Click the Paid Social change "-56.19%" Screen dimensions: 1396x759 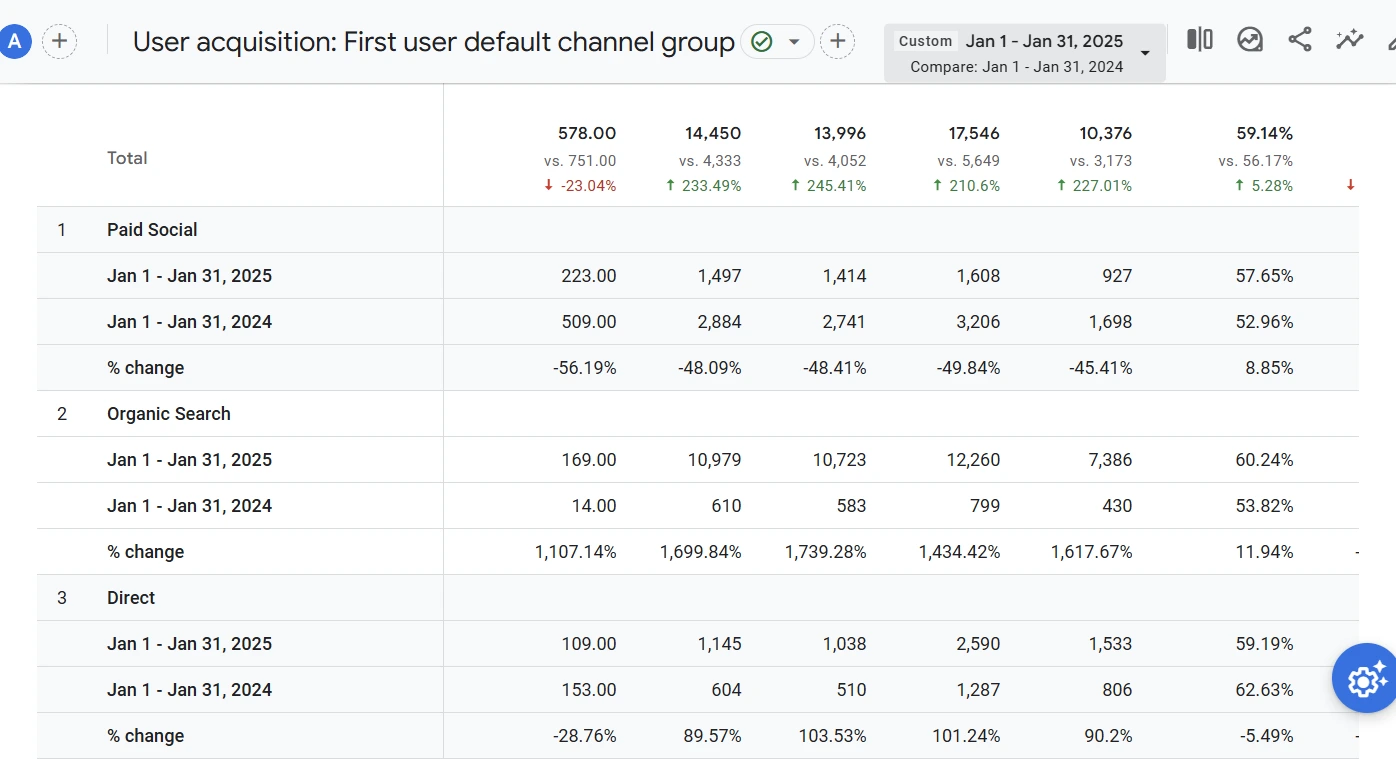pyautogui.click(x=585, y=368)
